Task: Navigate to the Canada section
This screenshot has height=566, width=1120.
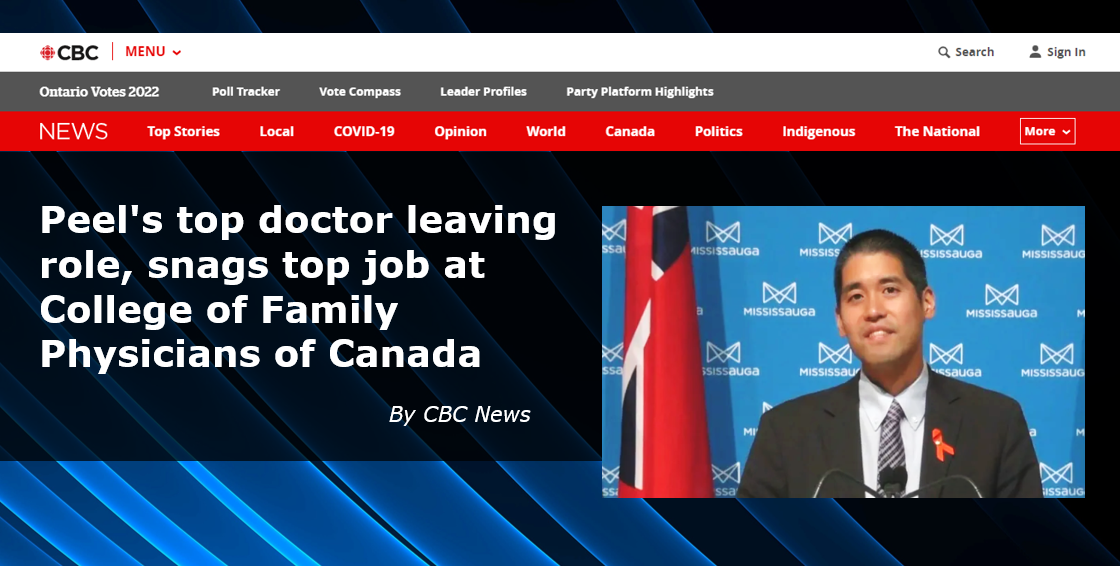Action: point(630,131)
